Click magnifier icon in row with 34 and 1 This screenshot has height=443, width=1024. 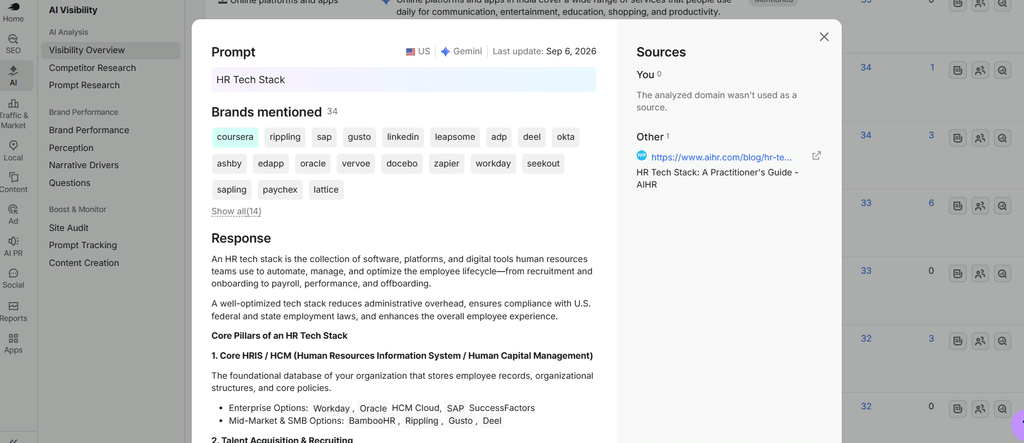pos(1002,71)
